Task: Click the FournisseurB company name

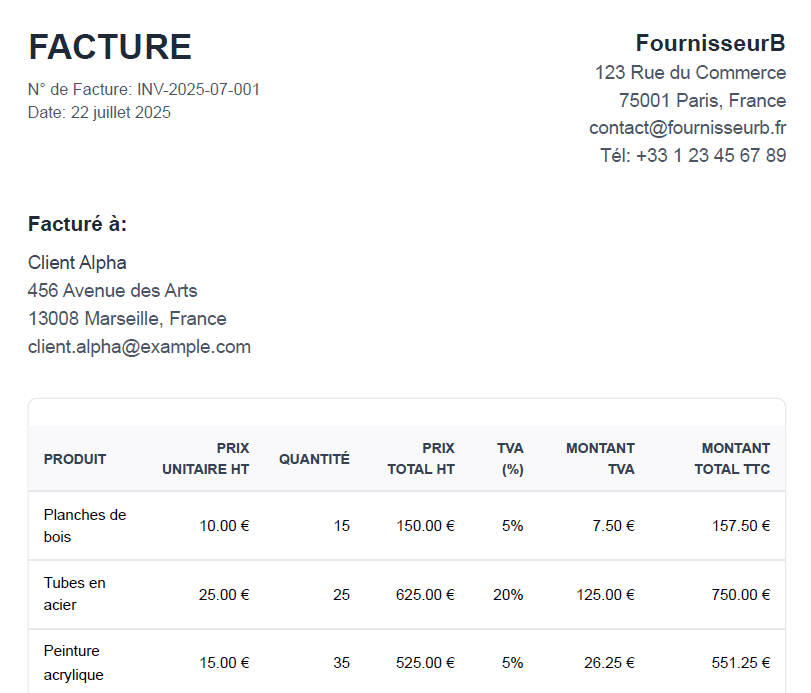Action: tap(710, 43)
